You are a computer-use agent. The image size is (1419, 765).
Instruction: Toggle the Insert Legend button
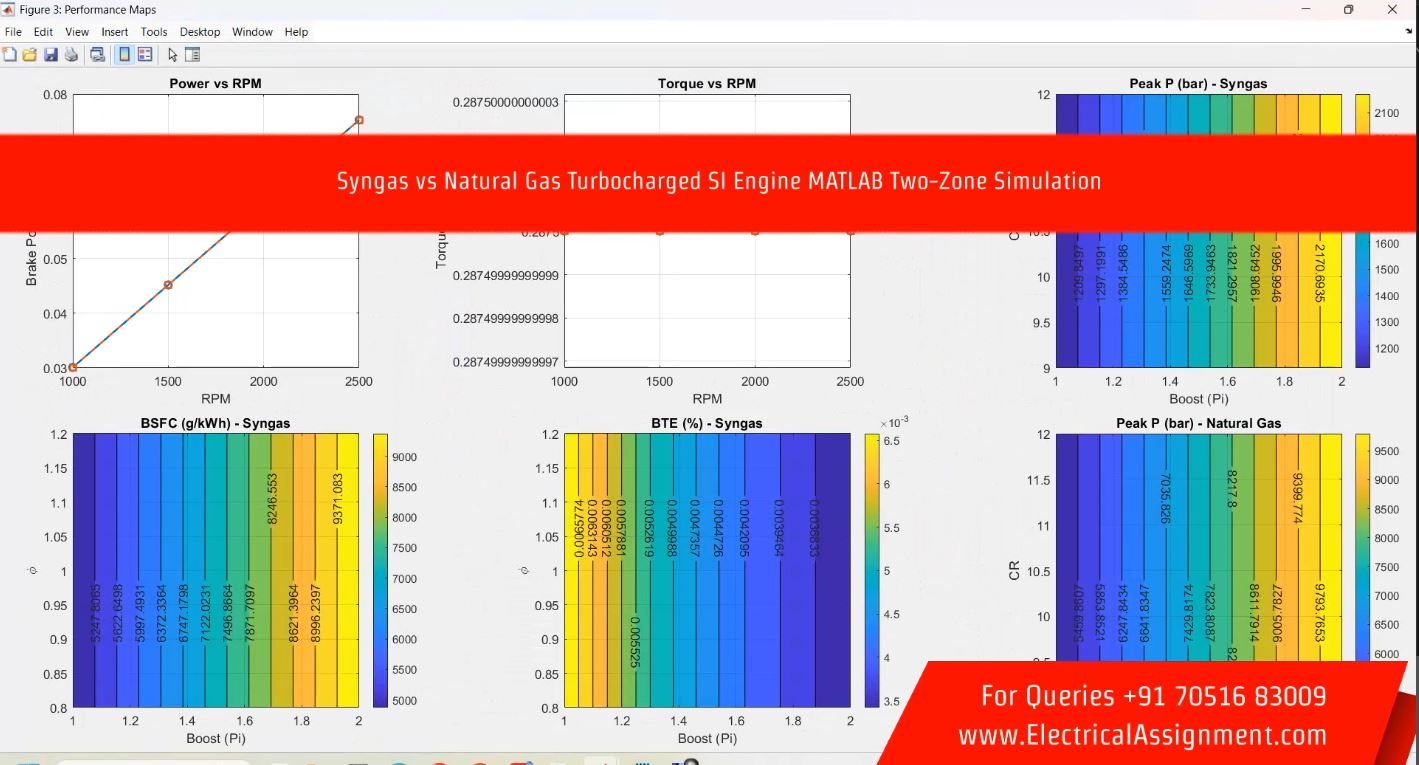145,55
